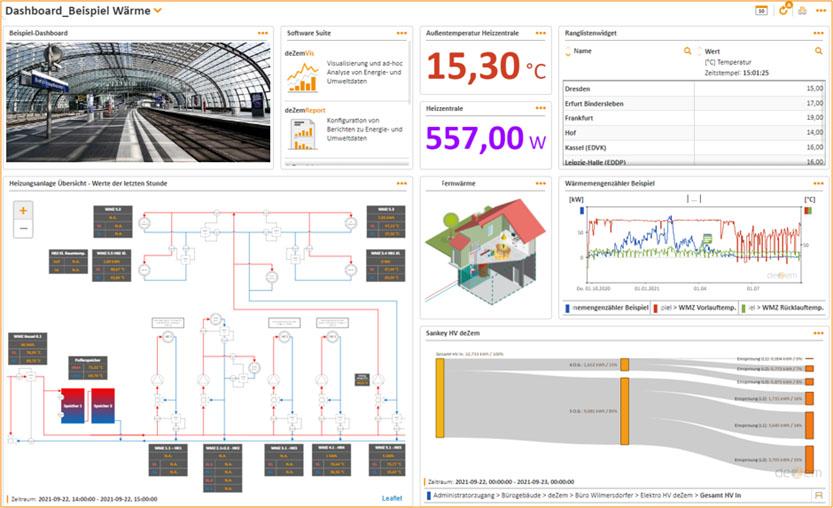Open Software Suite widget three-dot menu
The width and height of the screenshot is (833, 508).
click(402, 33)
